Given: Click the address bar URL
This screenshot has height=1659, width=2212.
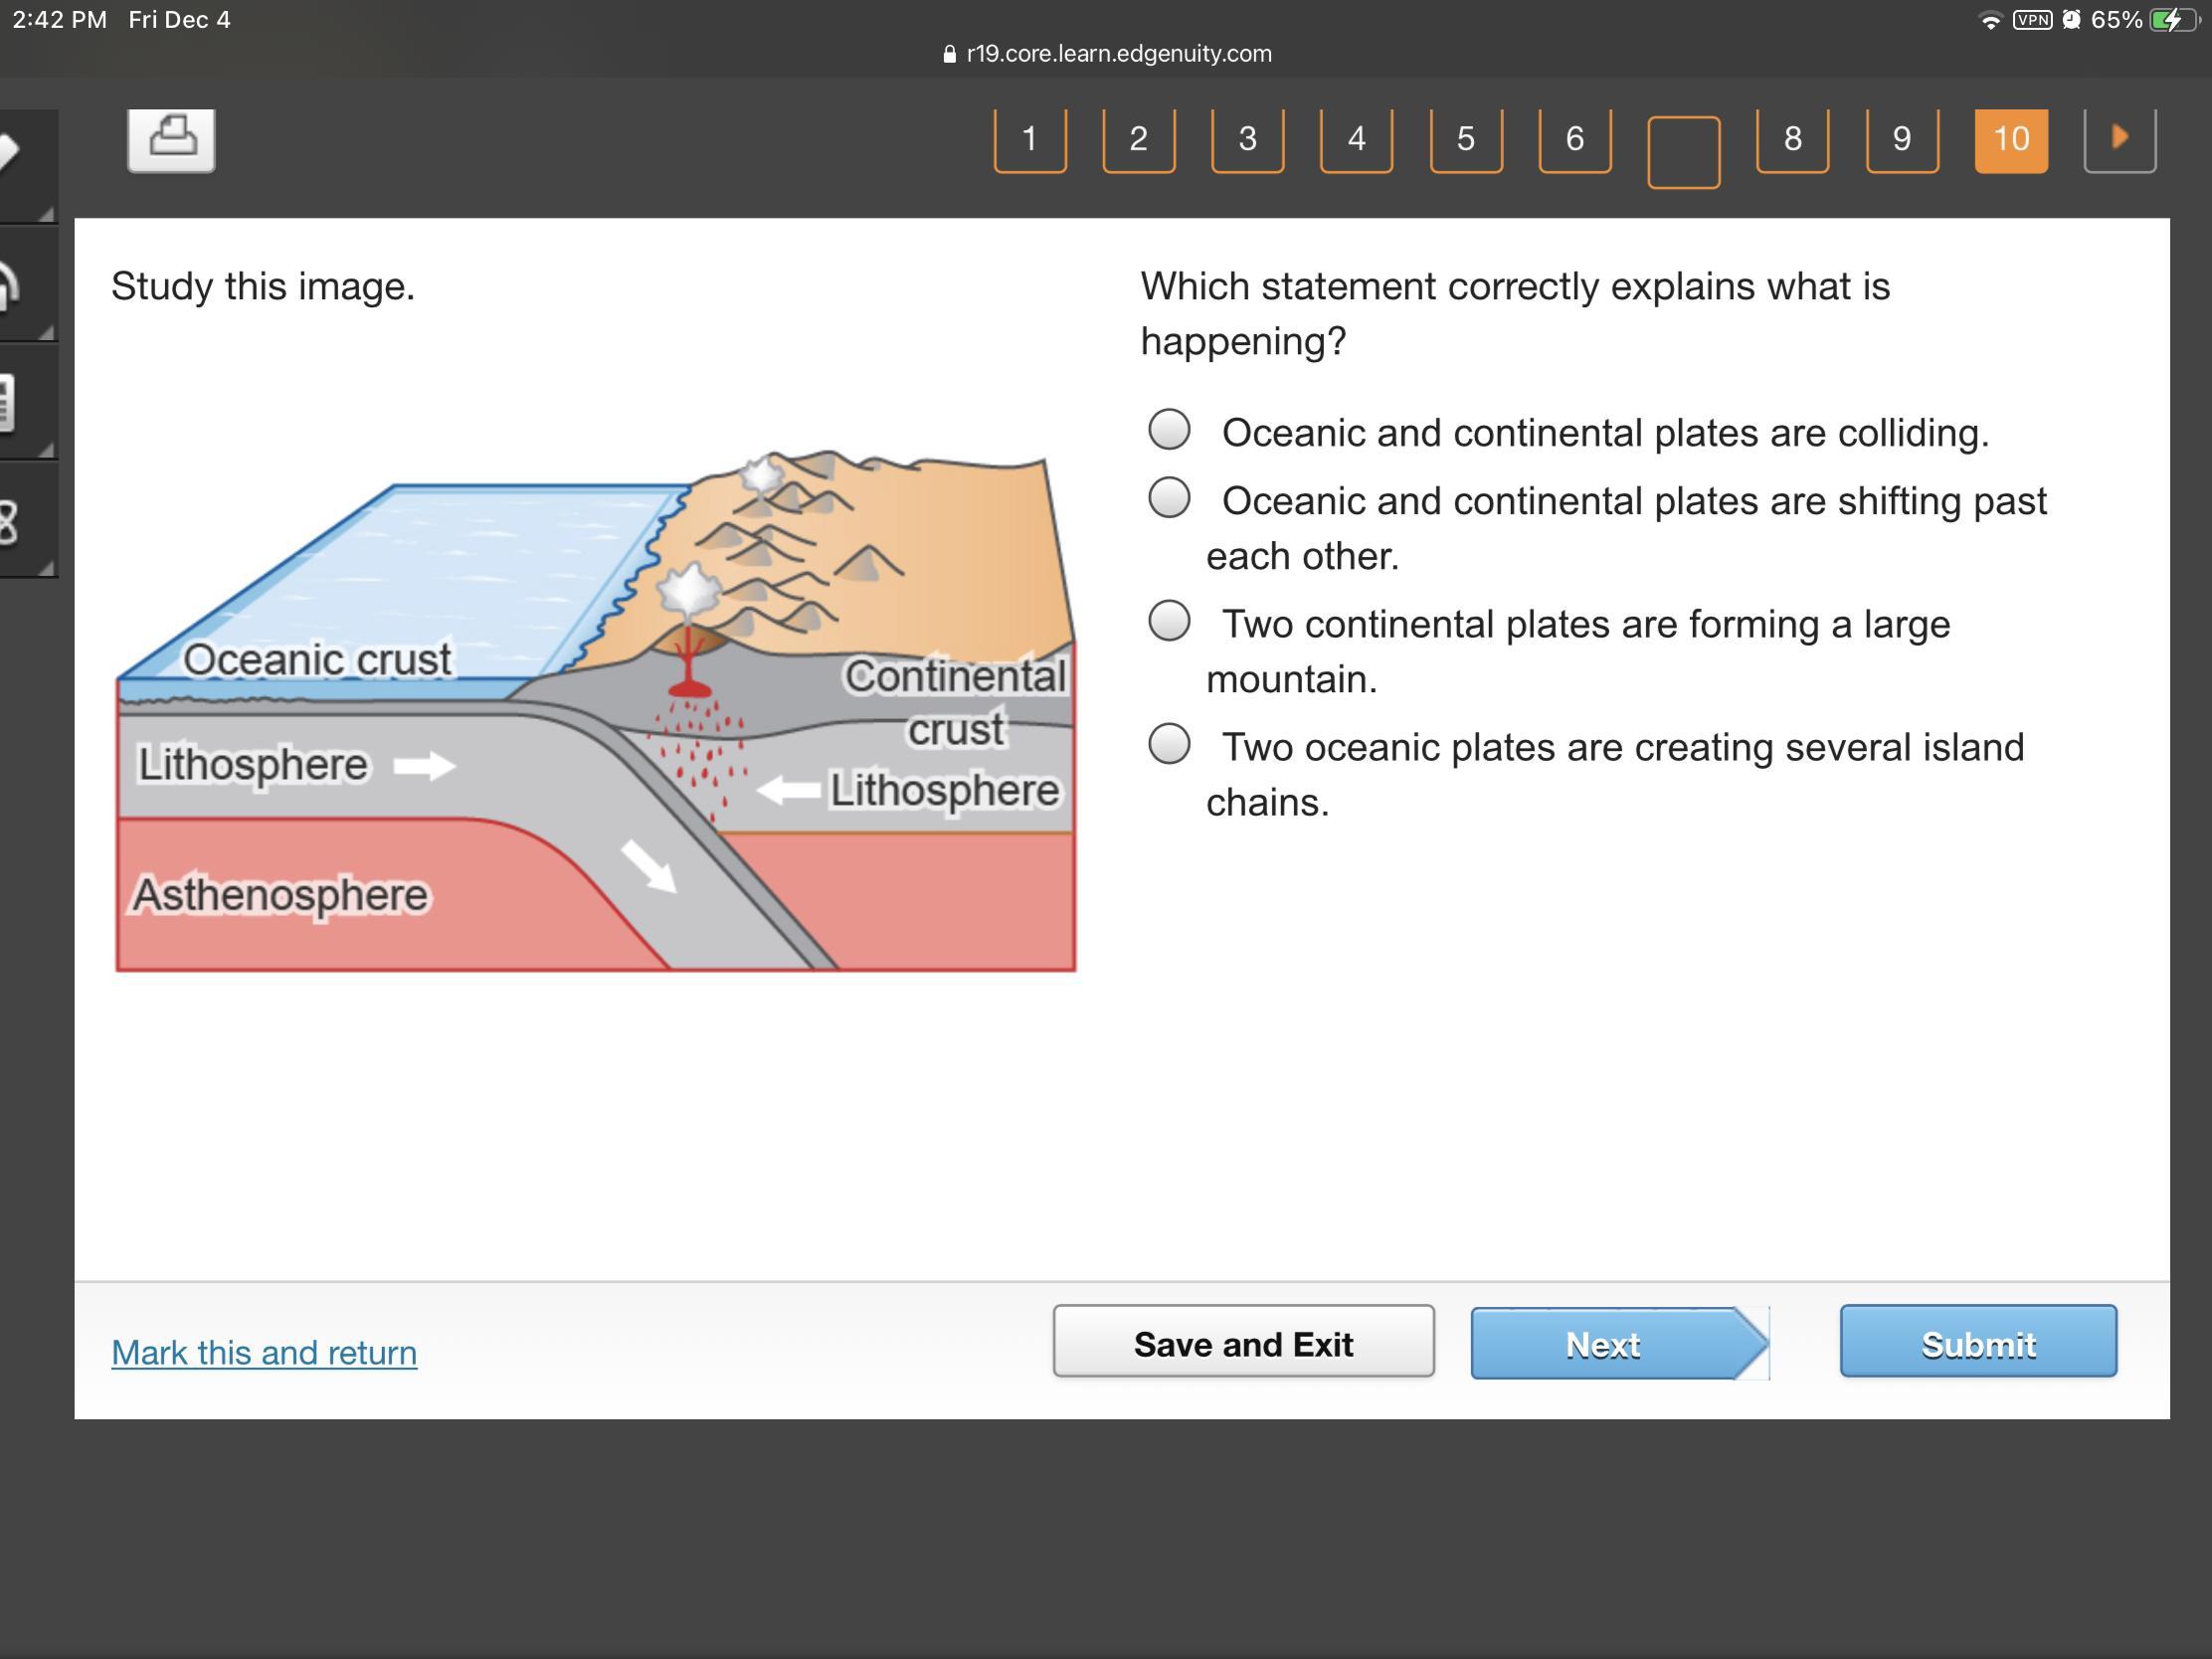Looking at the screenshot, I should click(1107, 54).
